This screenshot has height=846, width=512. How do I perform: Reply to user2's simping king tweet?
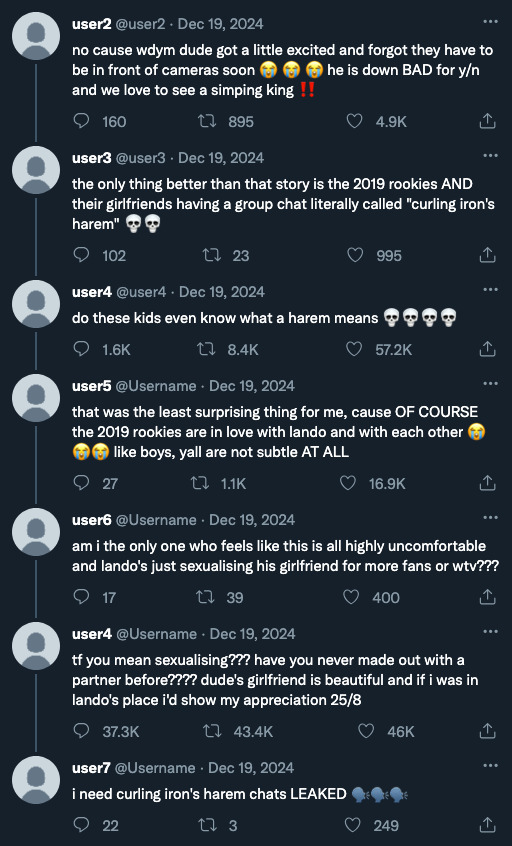pyautogui.click(x=81, y=121)
